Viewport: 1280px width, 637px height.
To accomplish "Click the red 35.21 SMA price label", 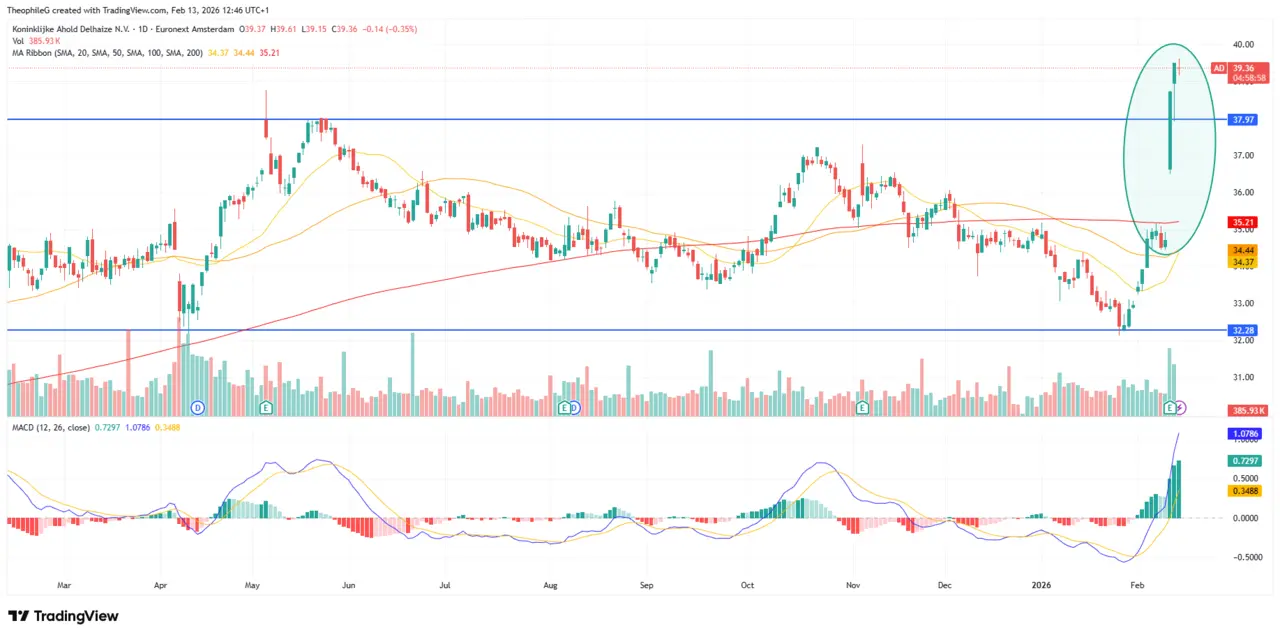I will click(x=1243, y=222).
